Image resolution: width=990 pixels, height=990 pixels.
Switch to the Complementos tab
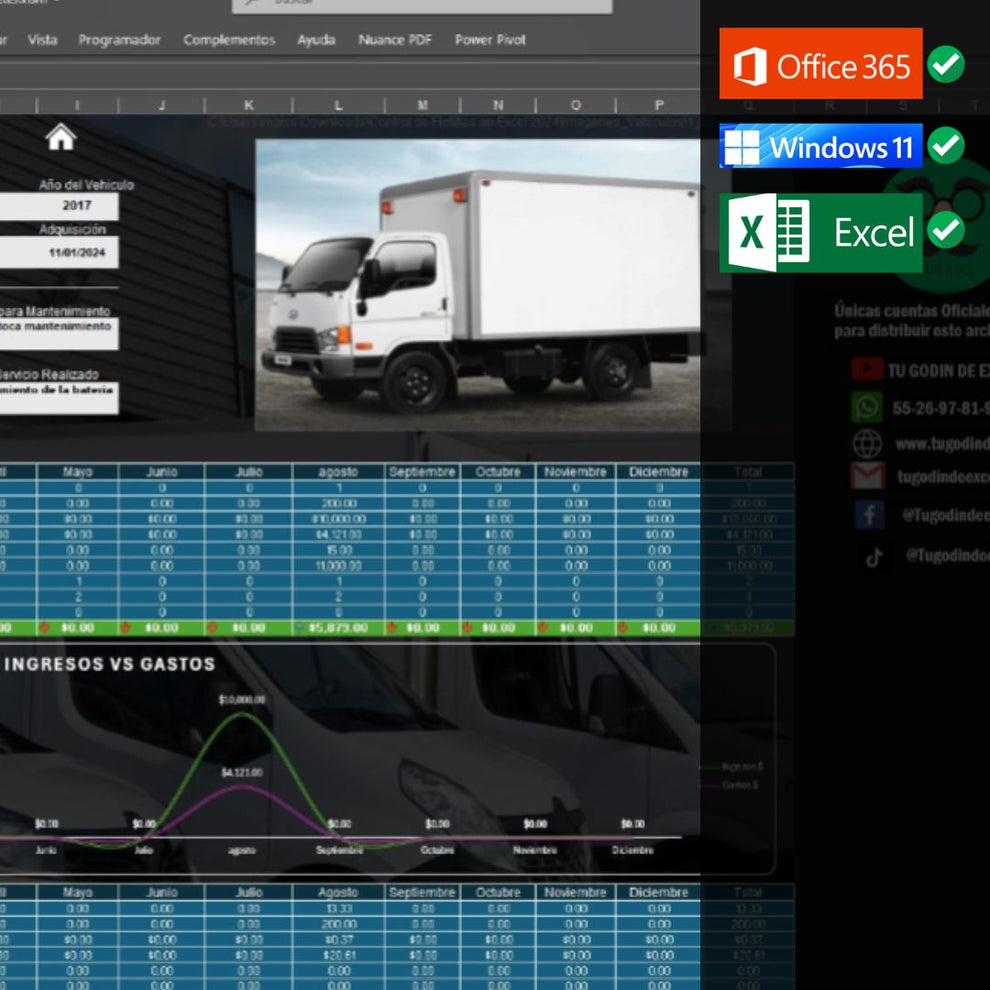(x=229, y=40)
